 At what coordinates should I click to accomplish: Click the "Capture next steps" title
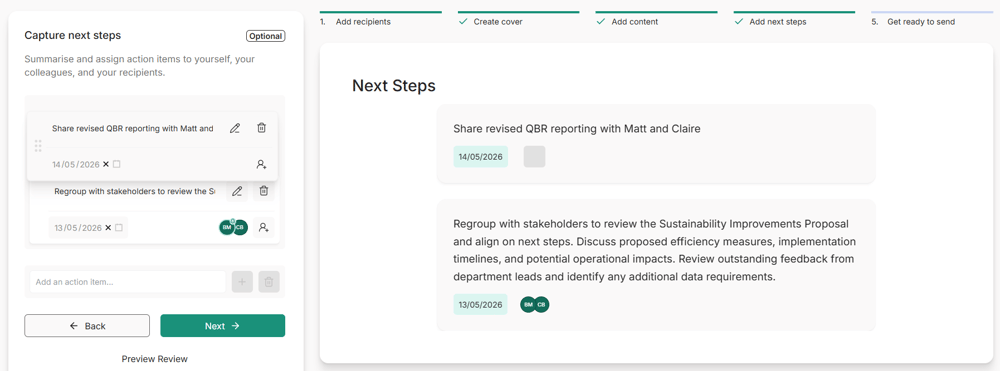click(x=73, y=36)
